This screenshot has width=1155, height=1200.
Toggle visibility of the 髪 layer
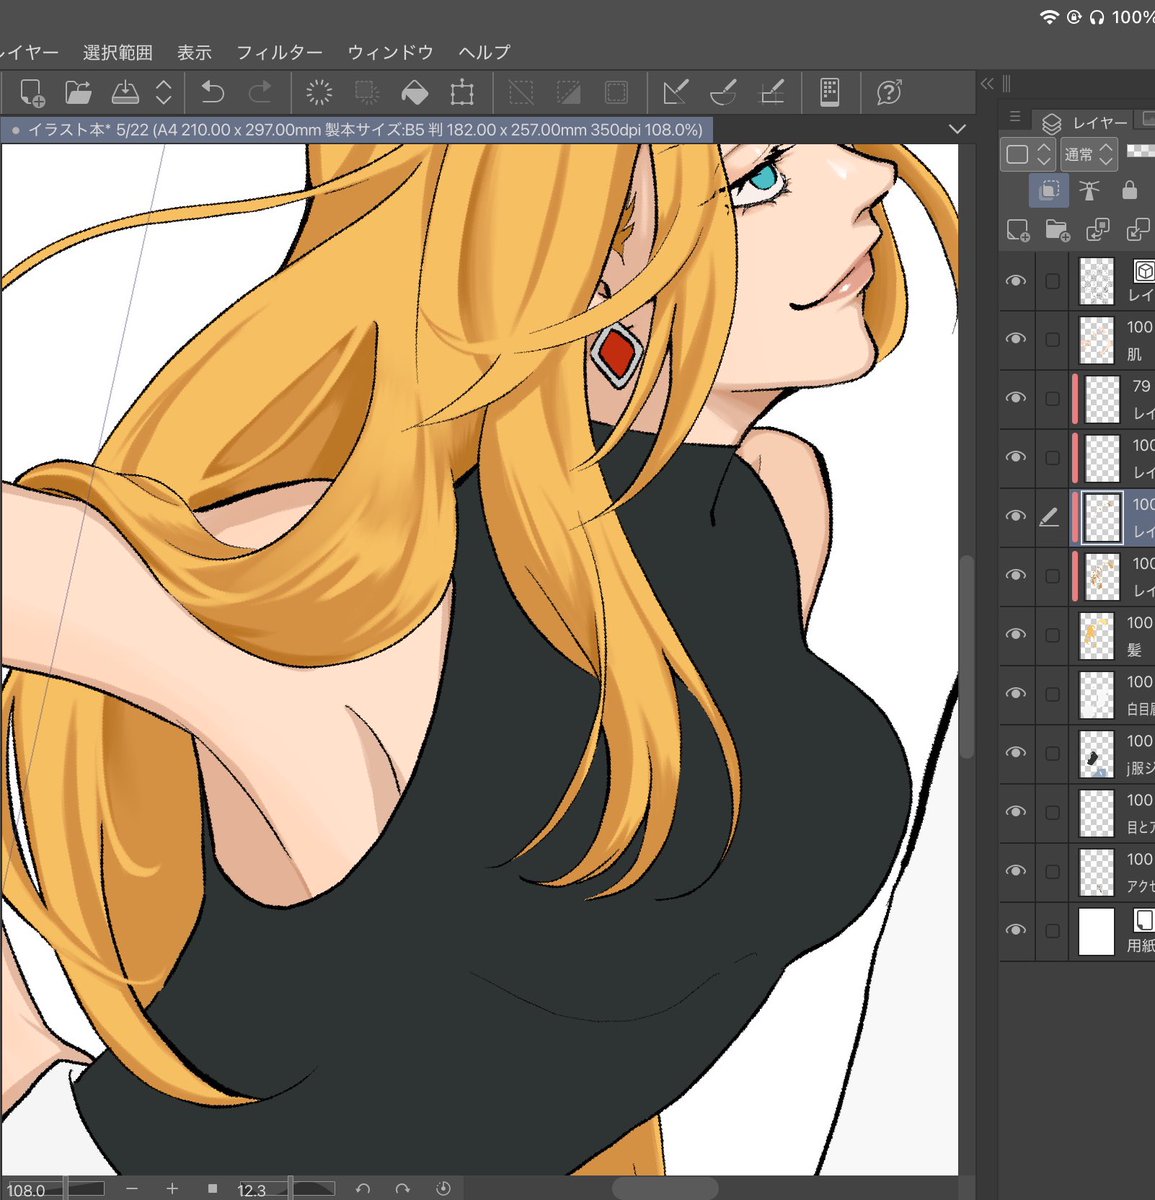[x=1016, y=635]
